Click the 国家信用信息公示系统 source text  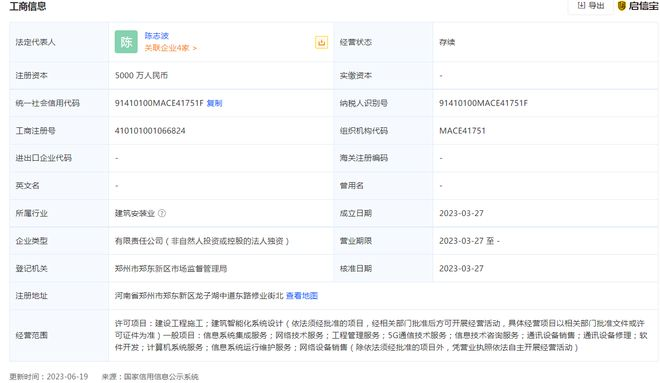[161, 377]
